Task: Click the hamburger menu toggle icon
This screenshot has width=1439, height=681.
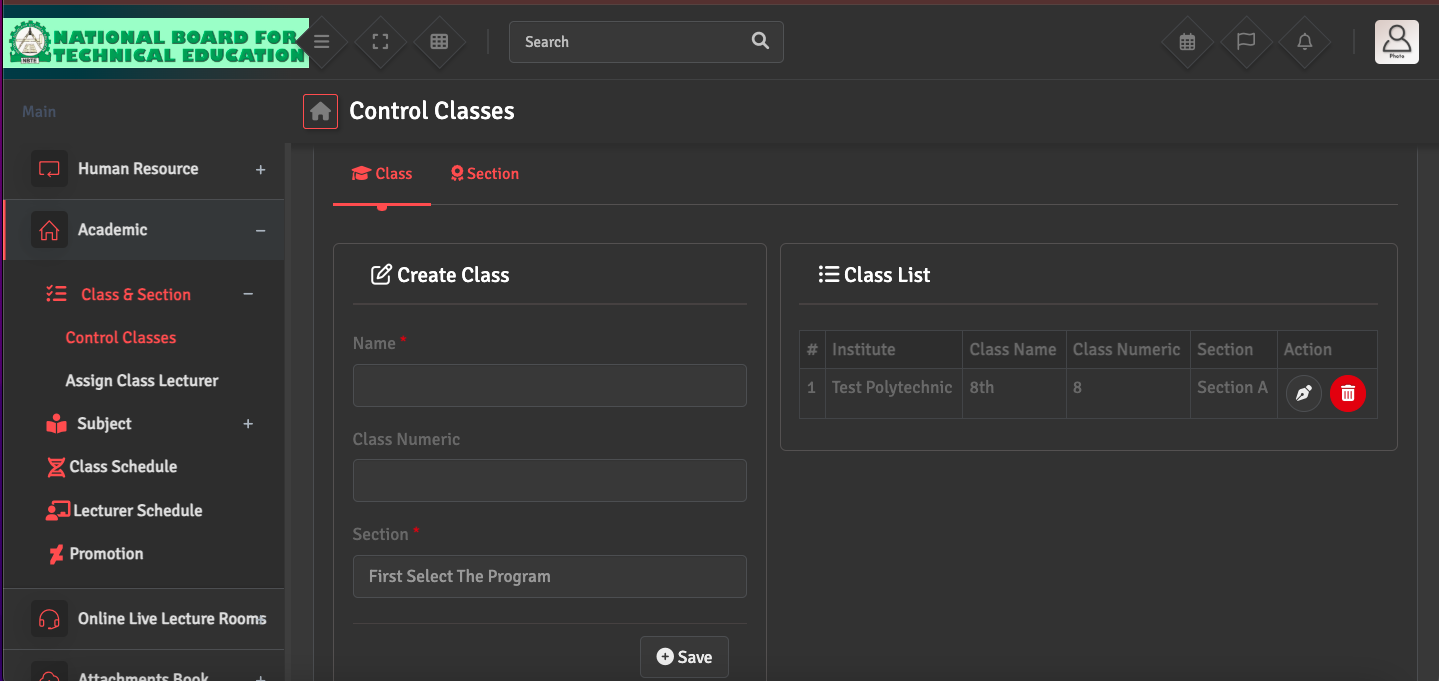Action: (x=321, y=42)
